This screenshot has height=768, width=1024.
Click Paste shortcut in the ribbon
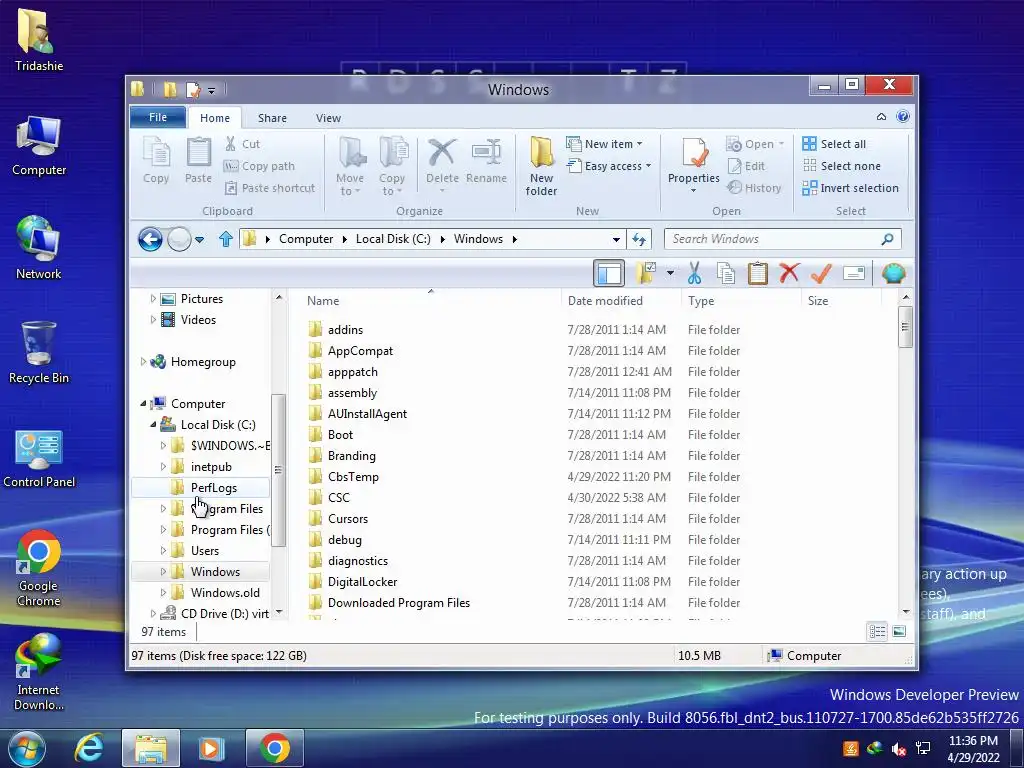click(x=270, y=188)
